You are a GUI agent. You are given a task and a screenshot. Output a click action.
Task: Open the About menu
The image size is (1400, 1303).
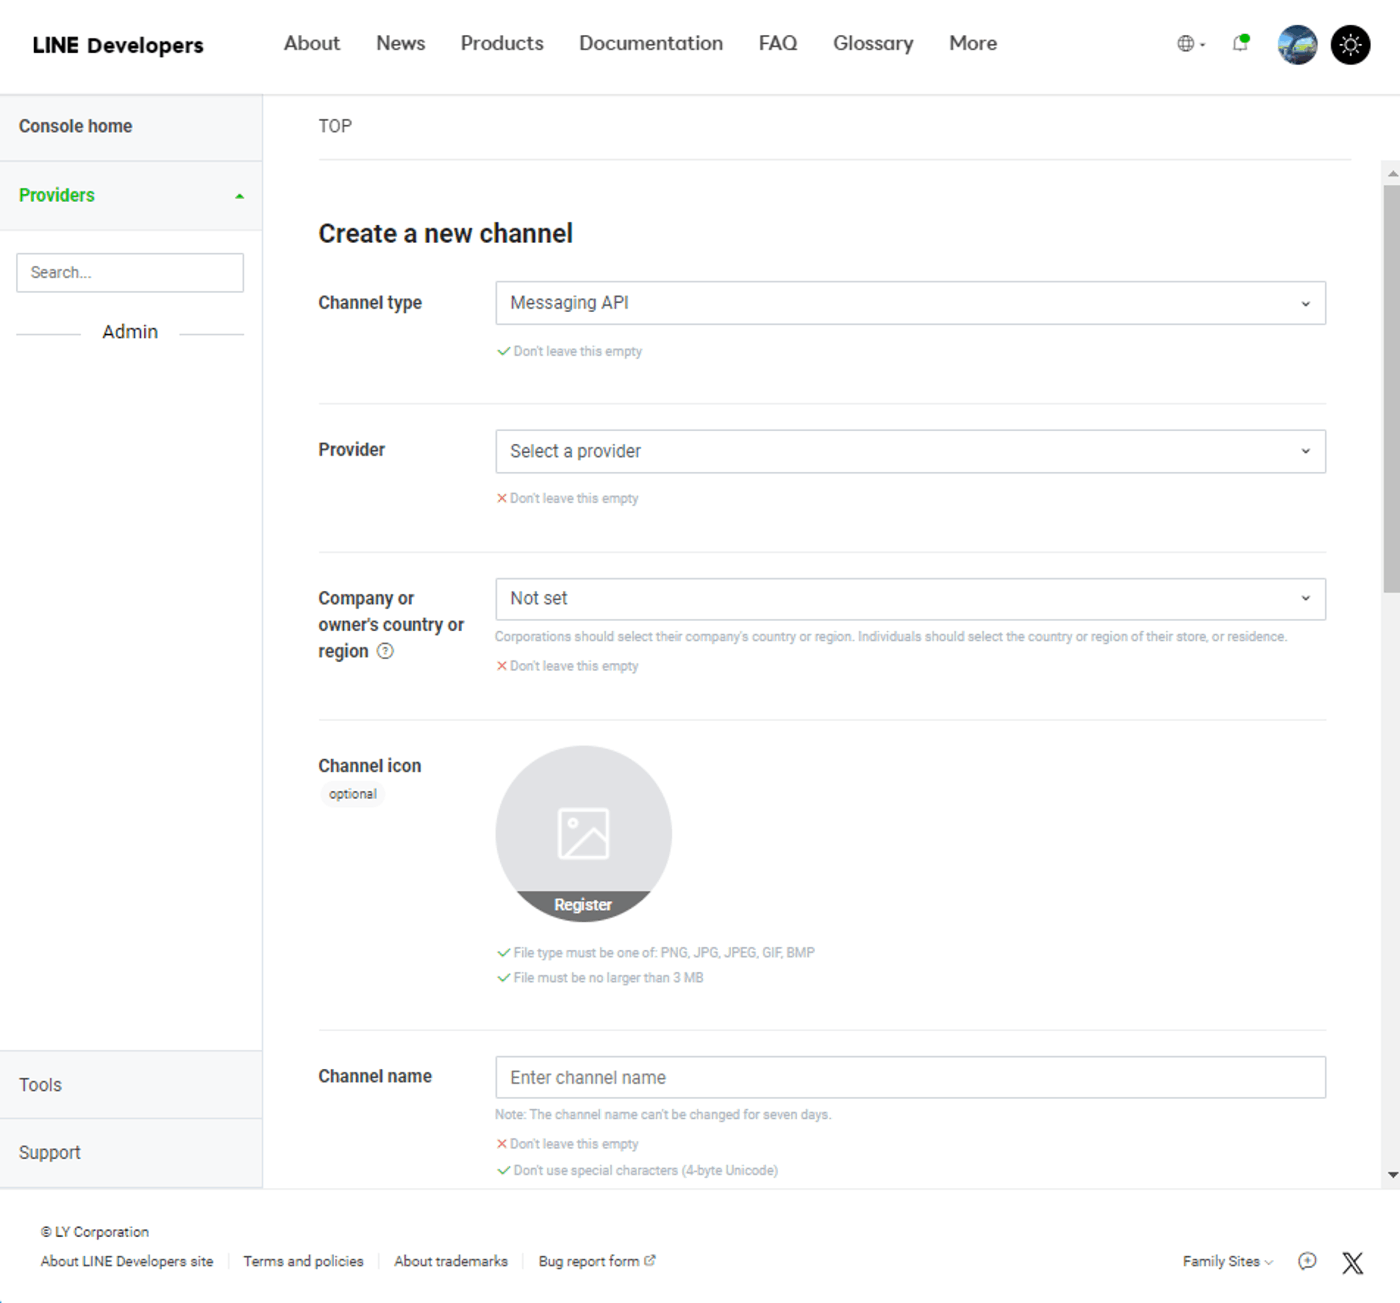[312, 43]
